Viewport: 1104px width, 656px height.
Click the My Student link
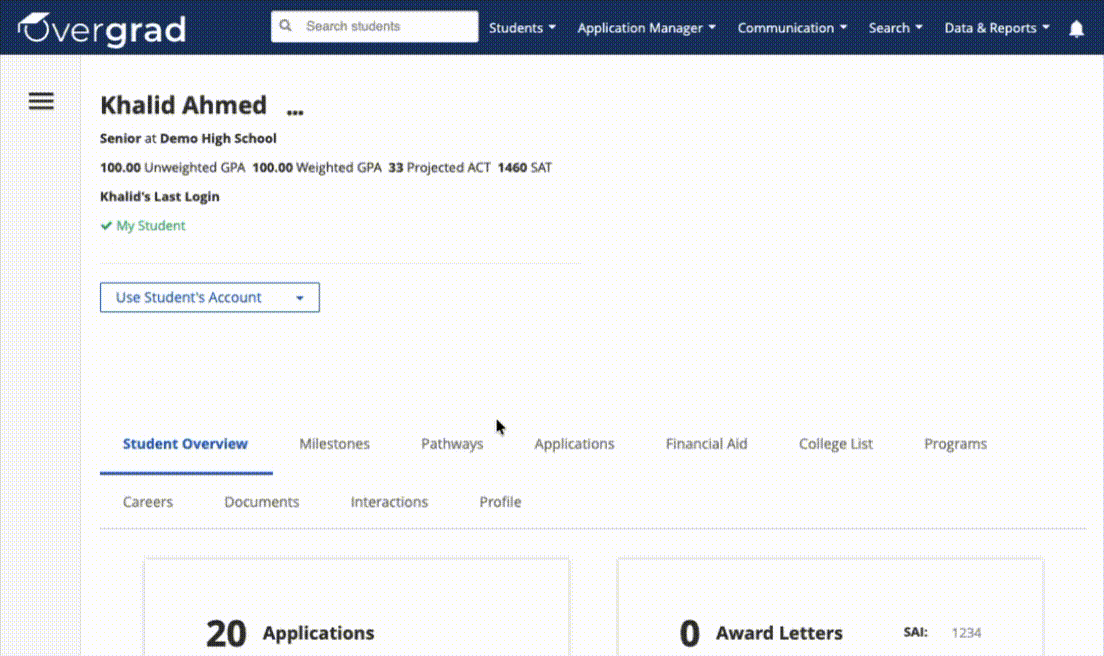coord(151,226)
